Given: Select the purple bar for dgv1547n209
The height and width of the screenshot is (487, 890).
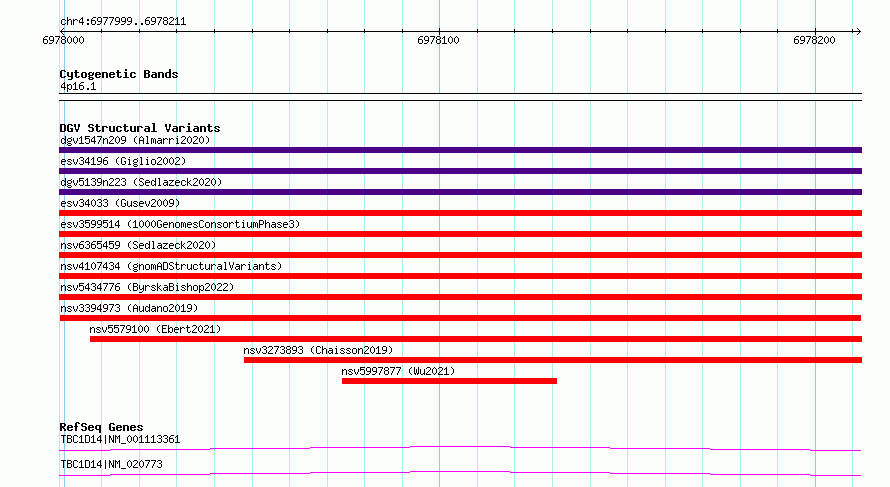Looking at the screenshot, I should click(460, 150).
